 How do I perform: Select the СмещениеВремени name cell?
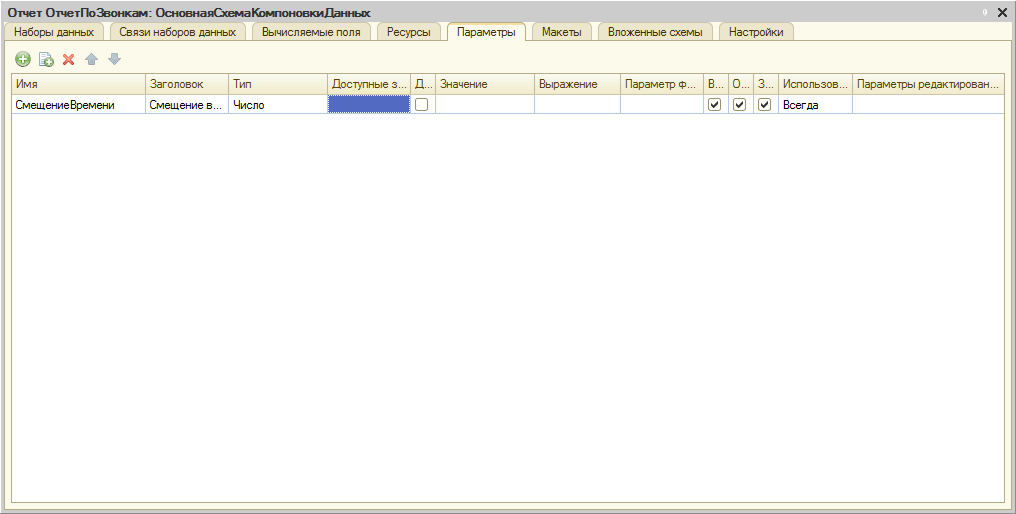click(x=78, y=104)
